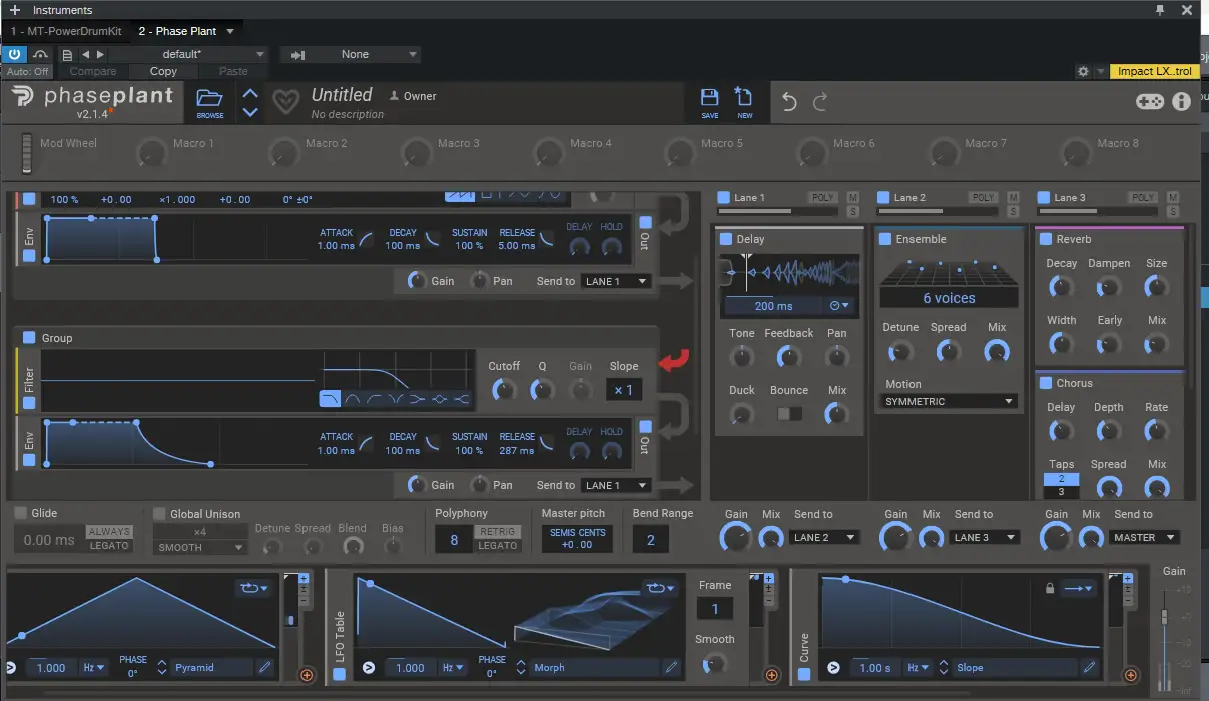Adjust the master Gain slider
This screenshot has width=1209, height=701.
[x=1163, y=618]
